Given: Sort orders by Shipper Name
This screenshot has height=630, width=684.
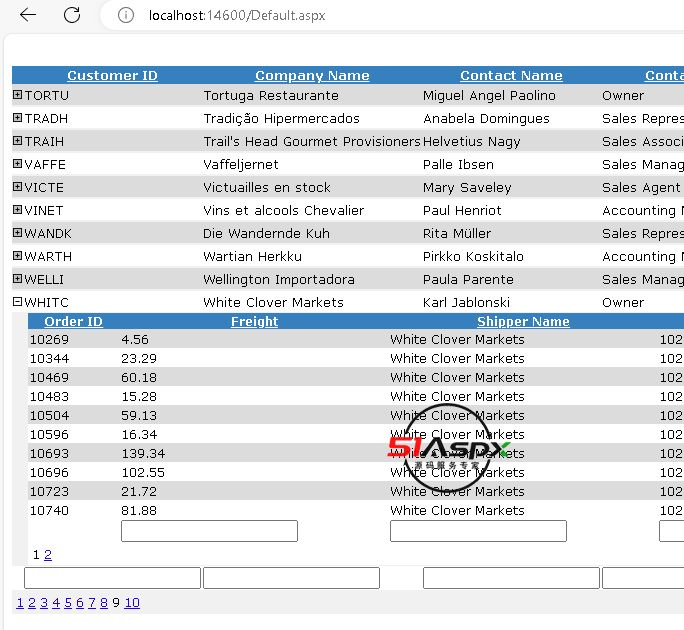Looking at the screenshot, I should tap(523, 322).
